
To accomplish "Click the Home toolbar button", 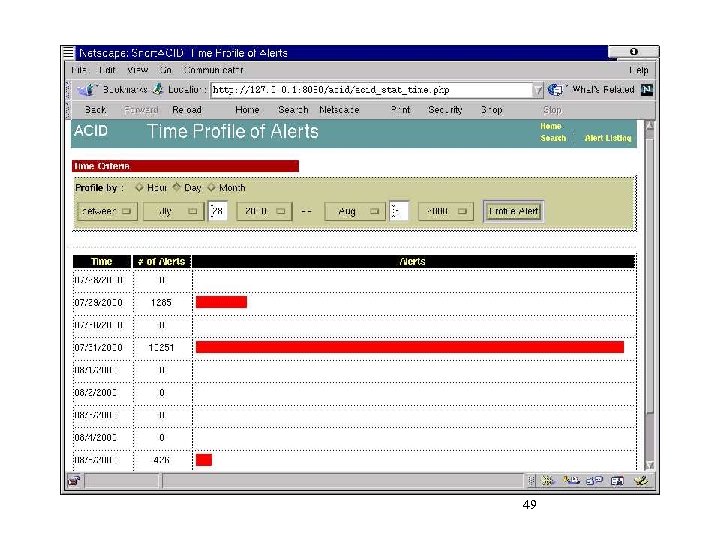I will pyautogui.click(x=247, y=110).
